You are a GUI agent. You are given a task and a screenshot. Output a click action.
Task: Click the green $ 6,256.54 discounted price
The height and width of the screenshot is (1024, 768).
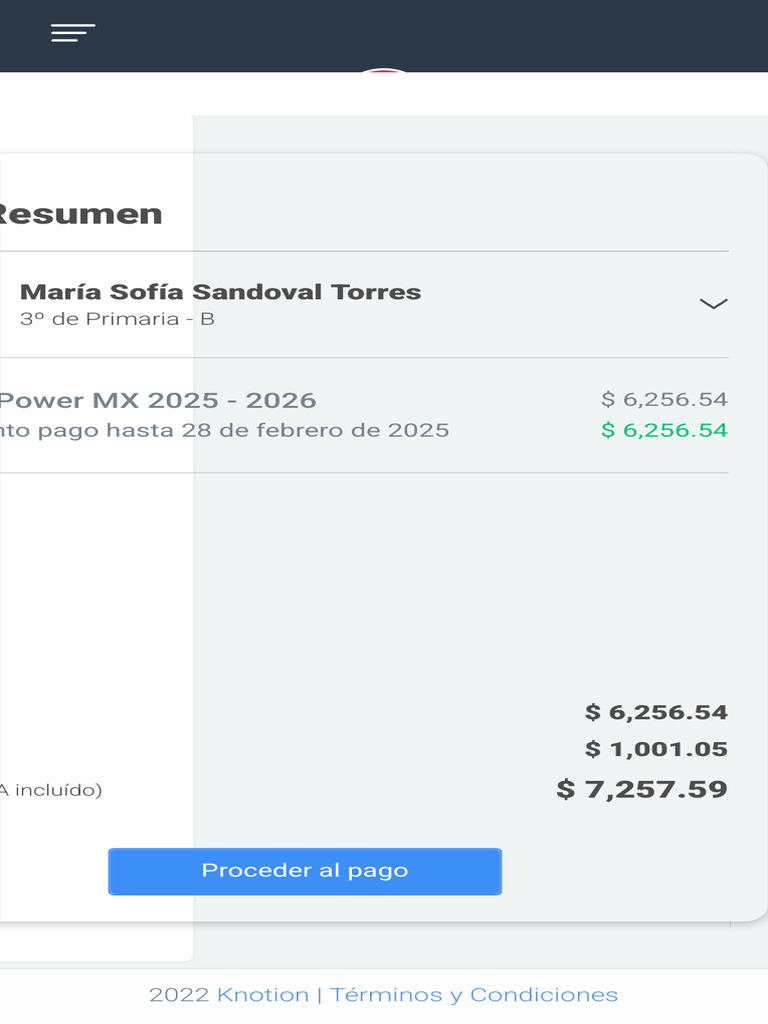pos(664,431)
